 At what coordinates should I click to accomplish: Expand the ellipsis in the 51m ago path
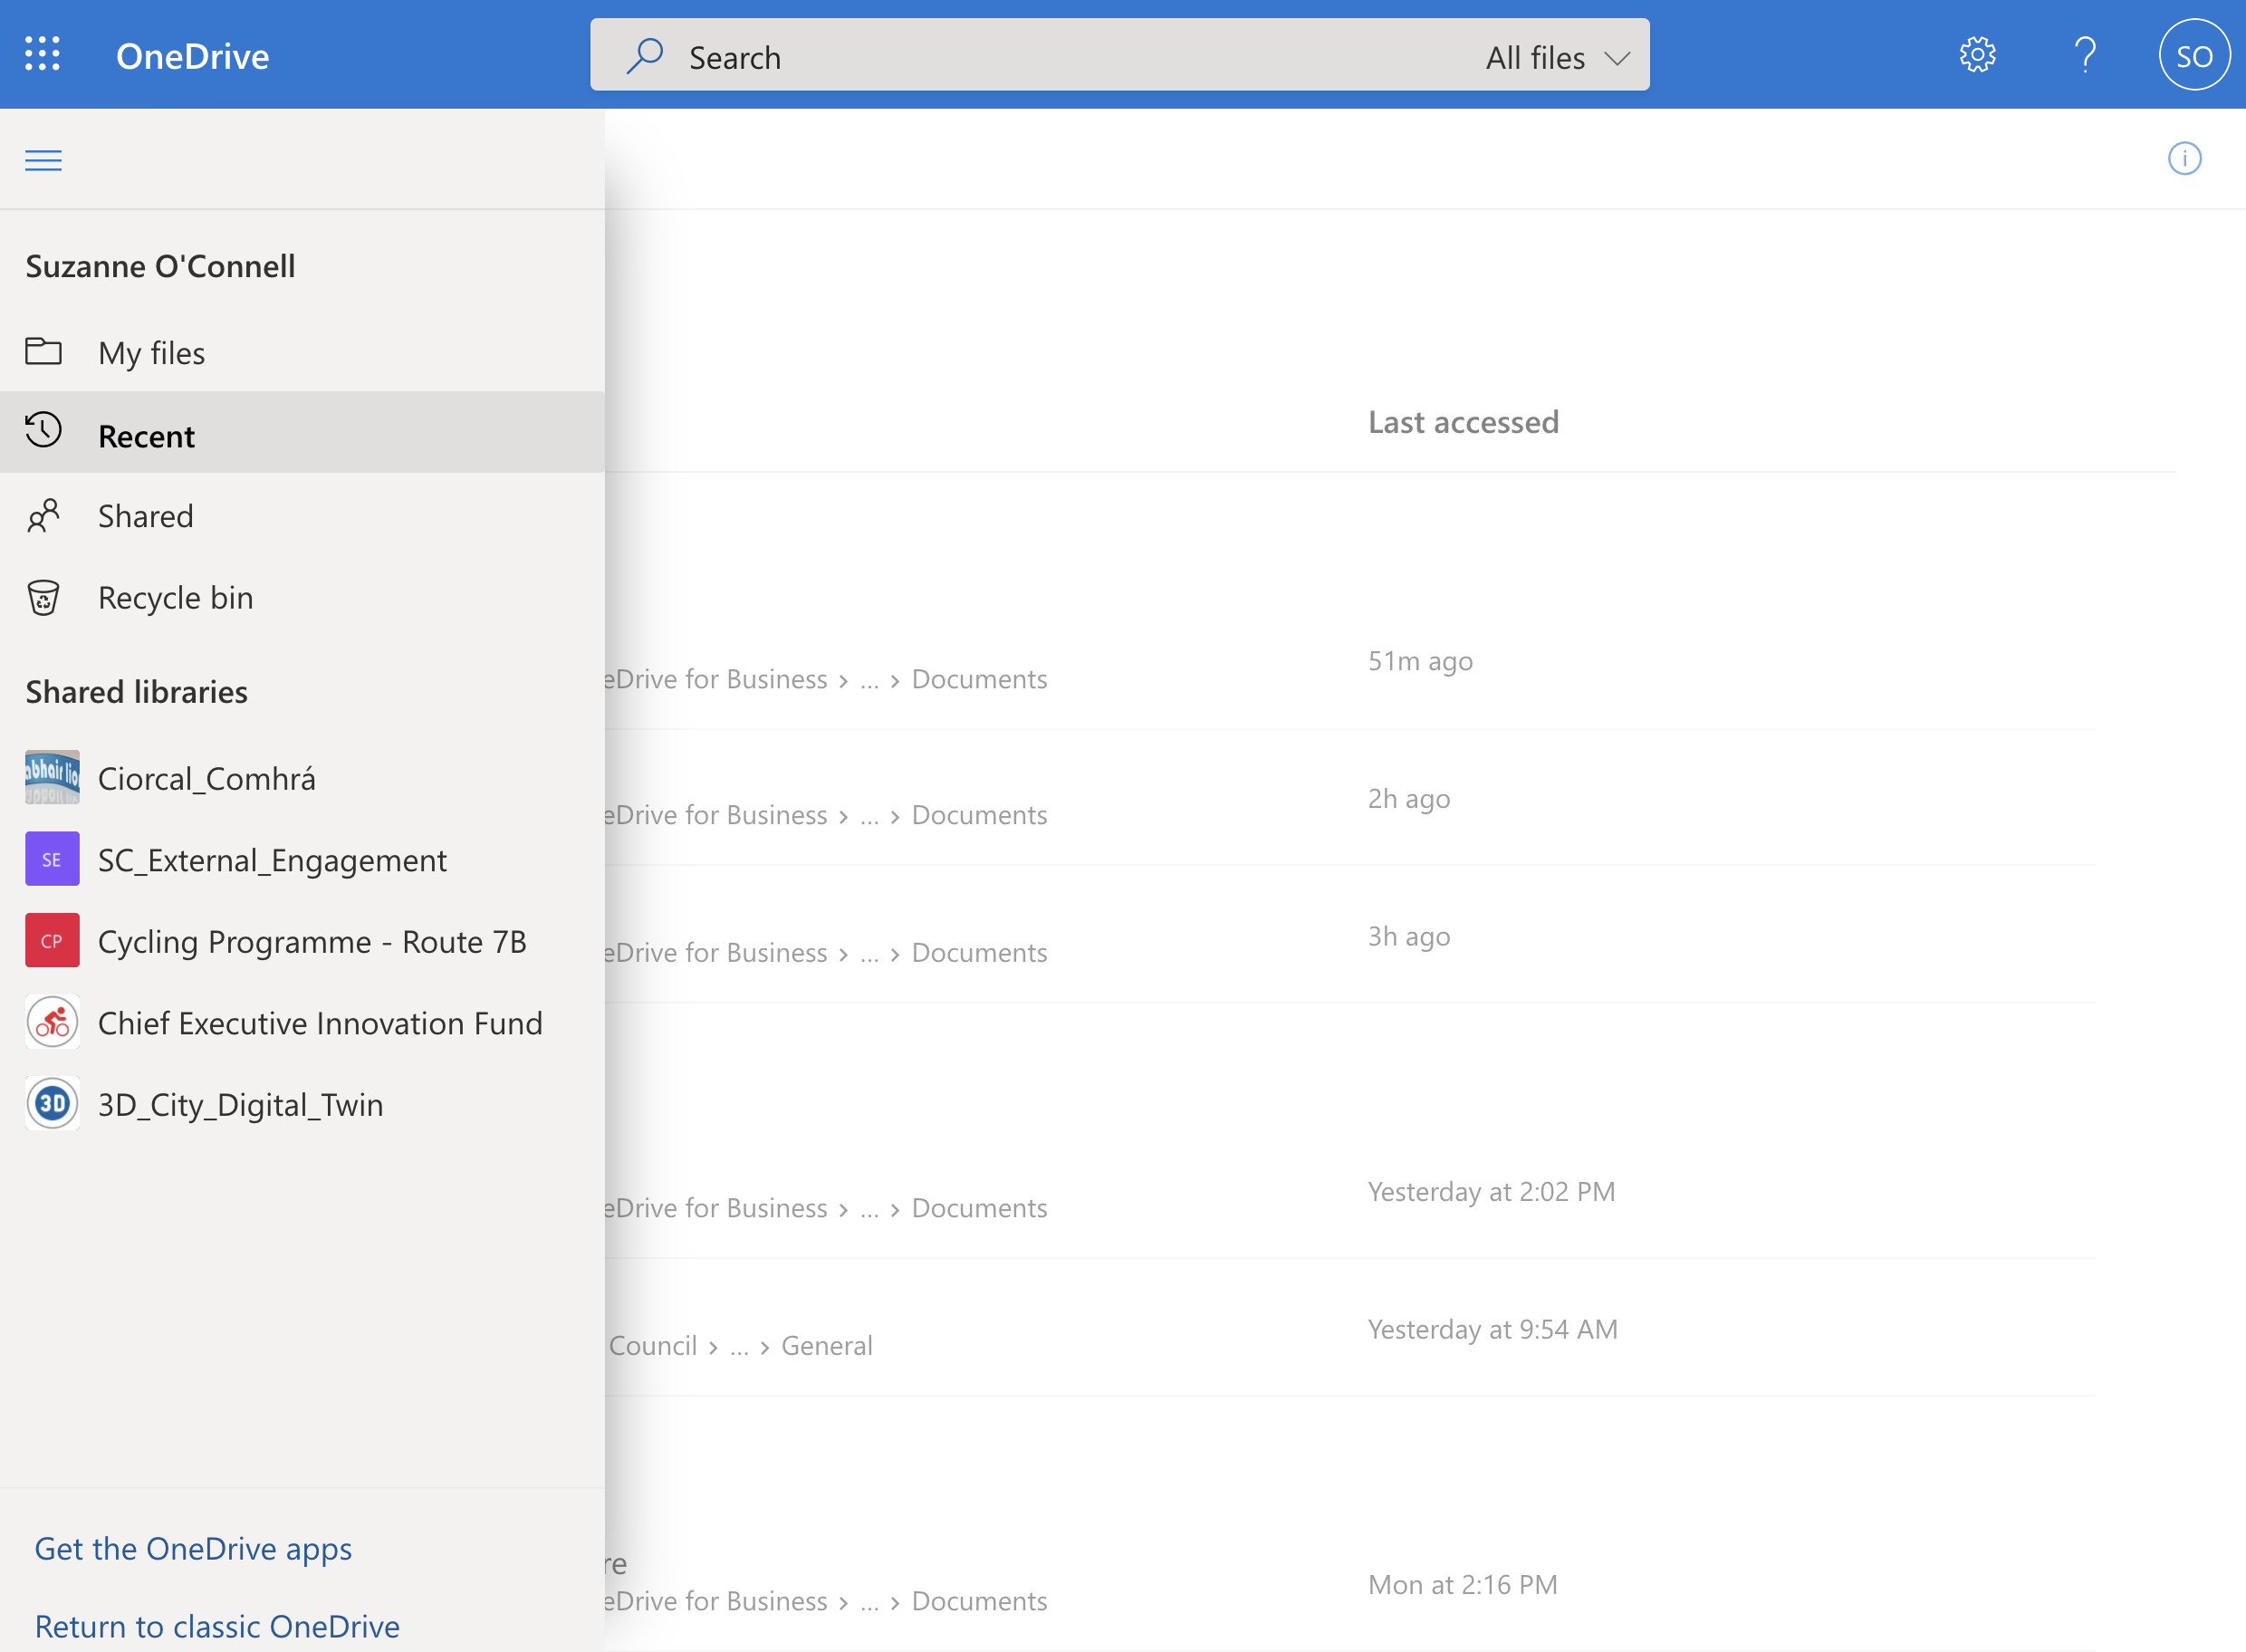coord(869,680)
